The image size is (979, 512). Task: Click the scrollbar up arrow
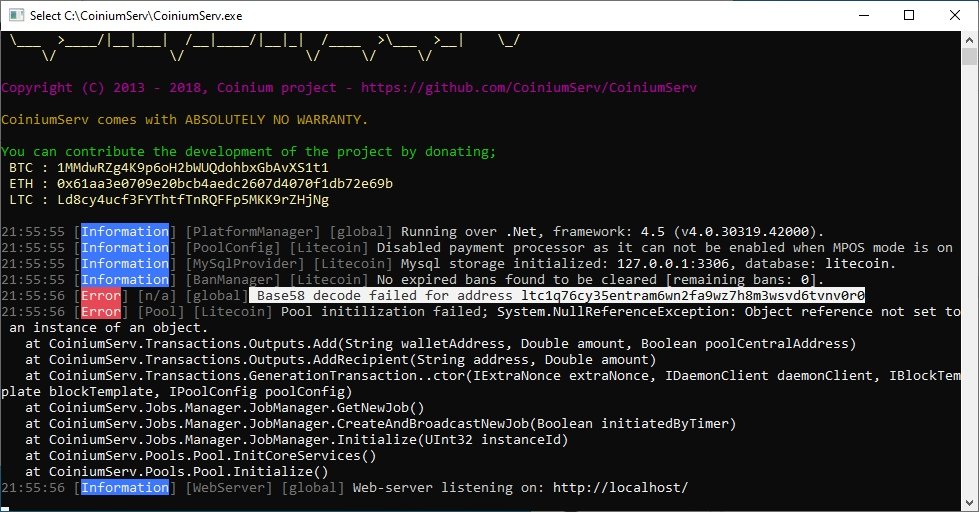pos(970,40)
